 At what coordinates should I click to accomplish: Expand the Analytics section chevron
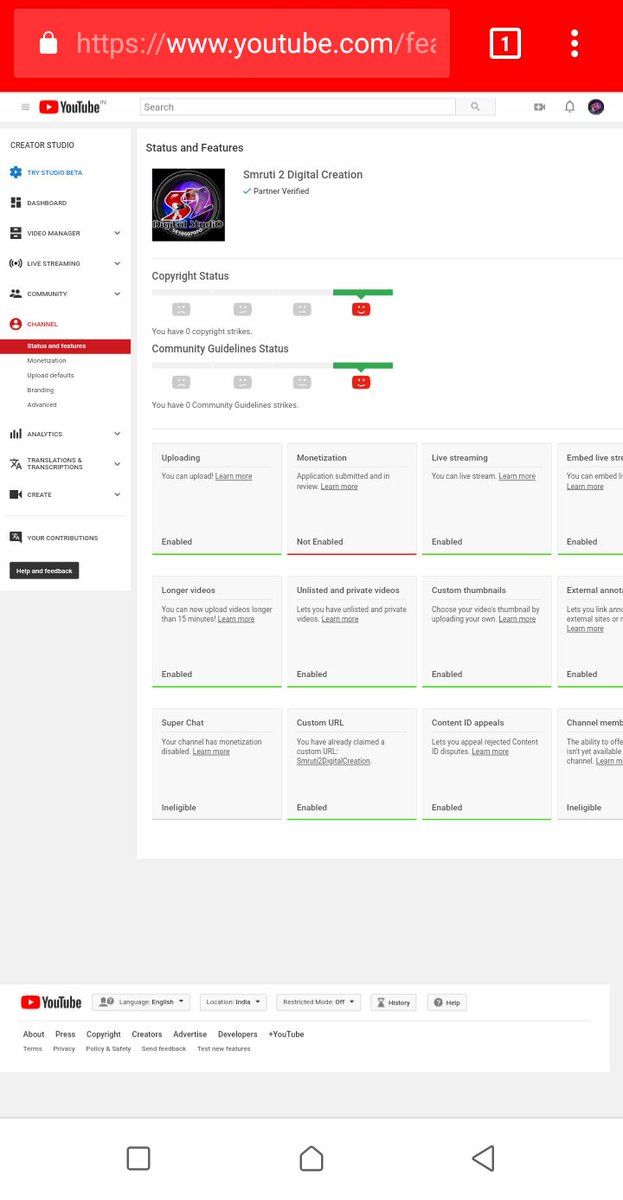[117, 434]
